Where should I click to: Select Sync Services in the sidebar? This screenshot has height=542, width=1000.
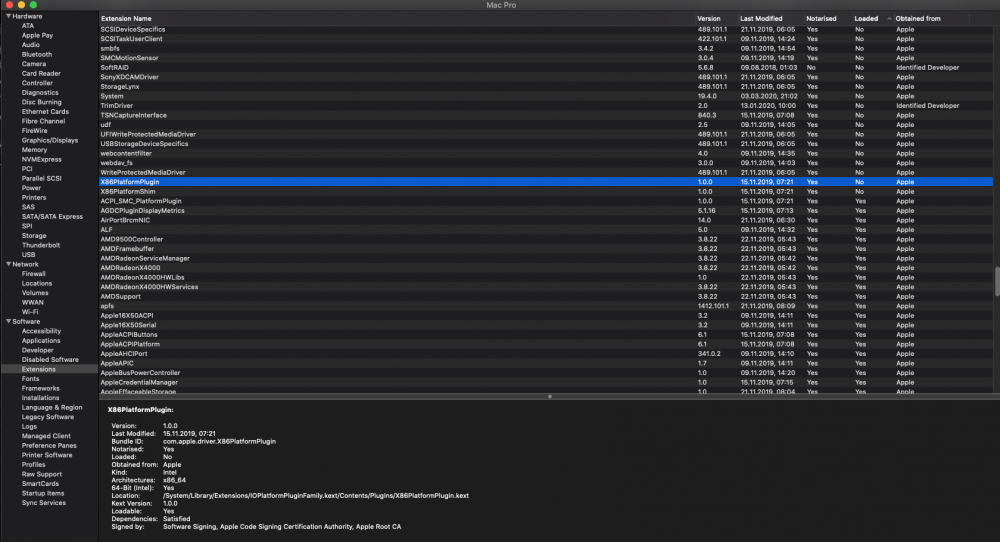43,503
